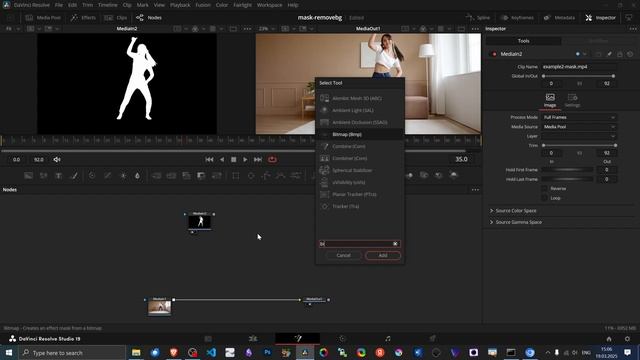The image size is (640, 360).
Task: Open the viewer zoom percentage dropdown
Action: (x=267, y=29)
